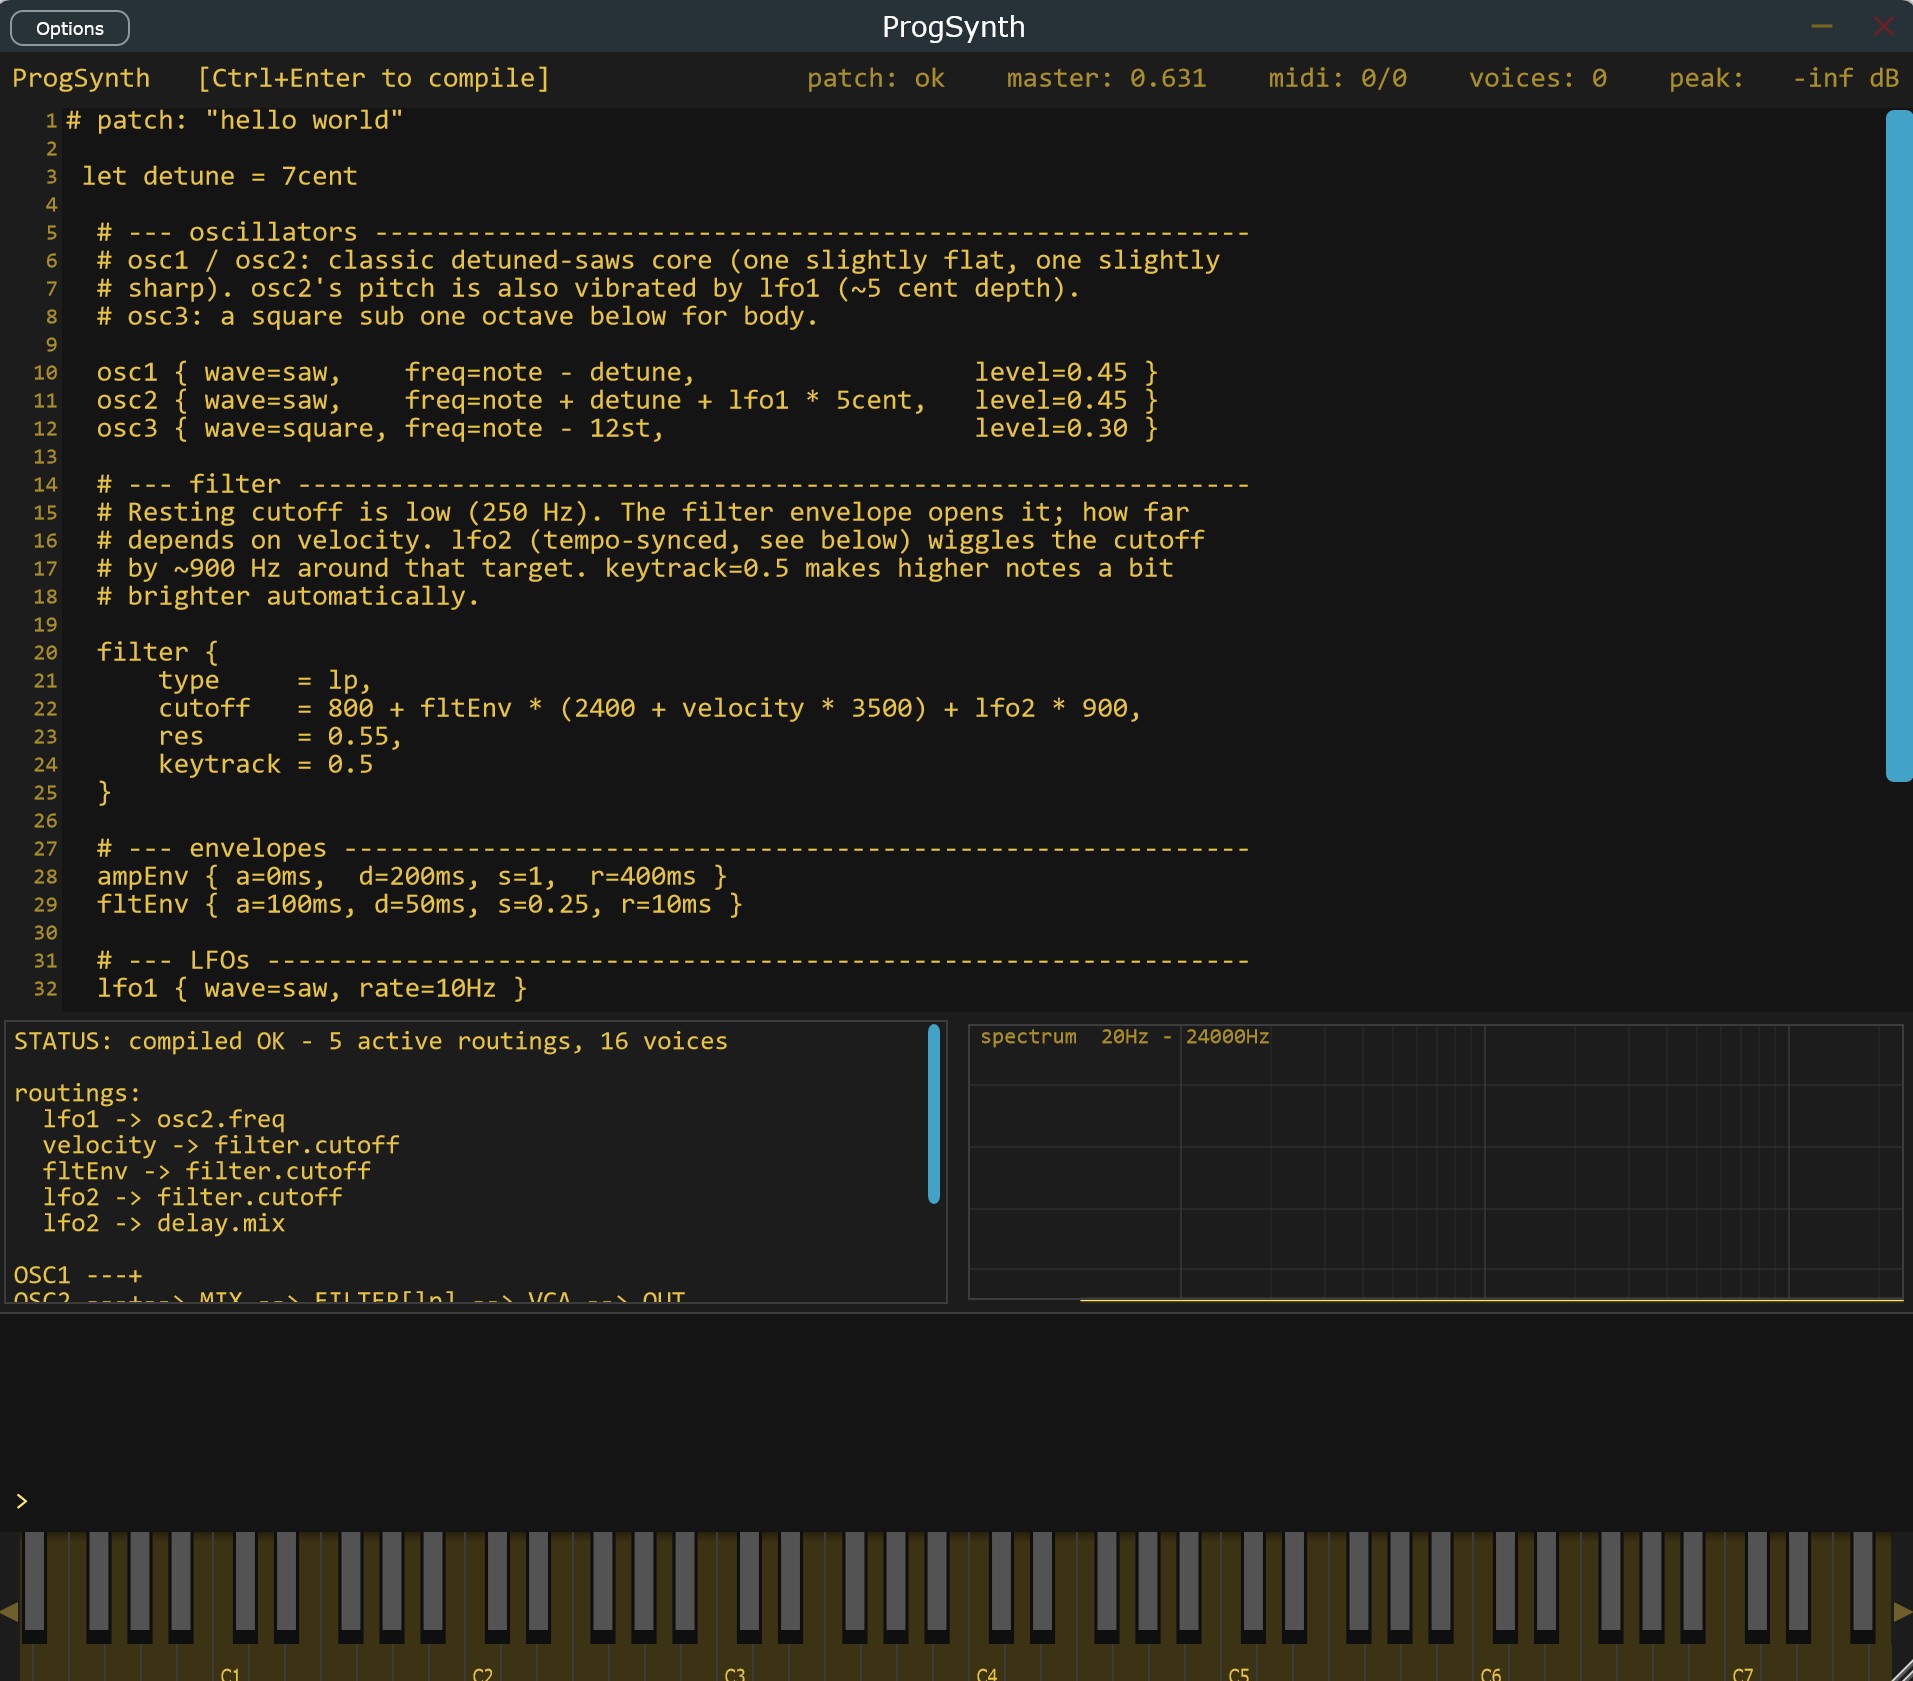Place cursor on fltEnv envelope line

coord(419,904)
